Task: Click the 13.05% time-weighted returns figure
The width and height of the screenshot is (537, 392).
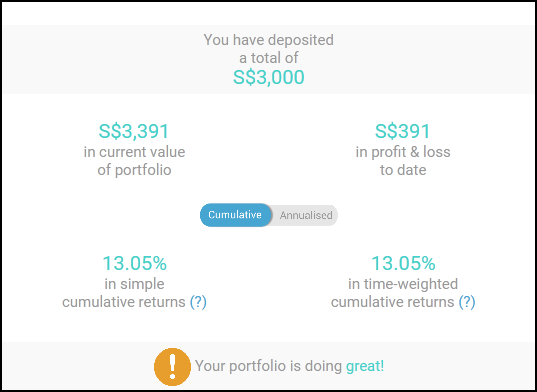Action: coord(403,263)
